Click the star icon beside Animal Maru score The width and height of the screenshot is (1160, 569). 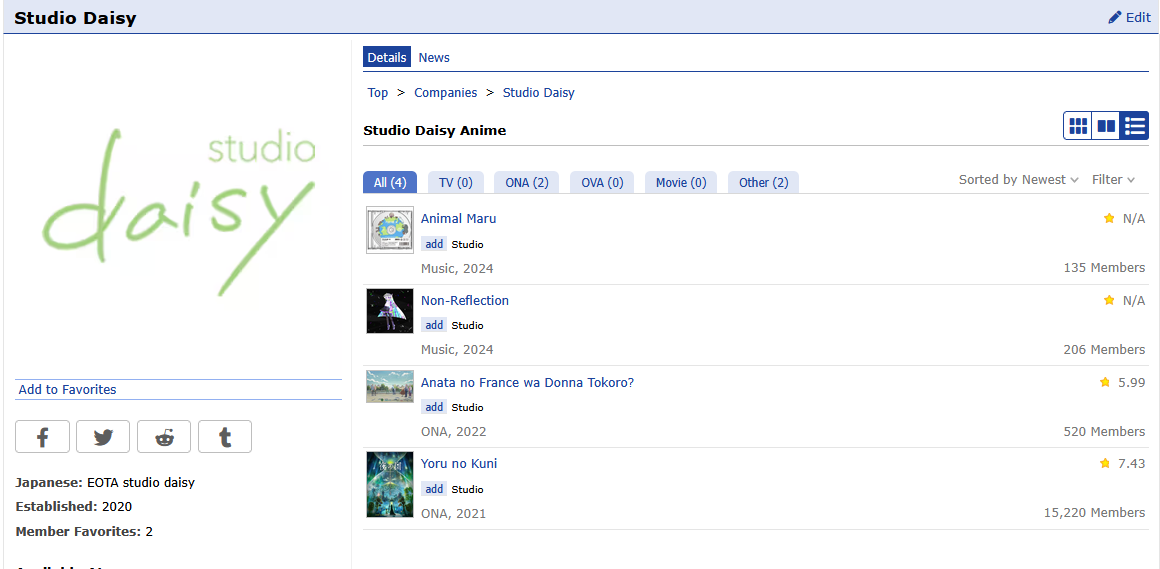[1109, 218]
